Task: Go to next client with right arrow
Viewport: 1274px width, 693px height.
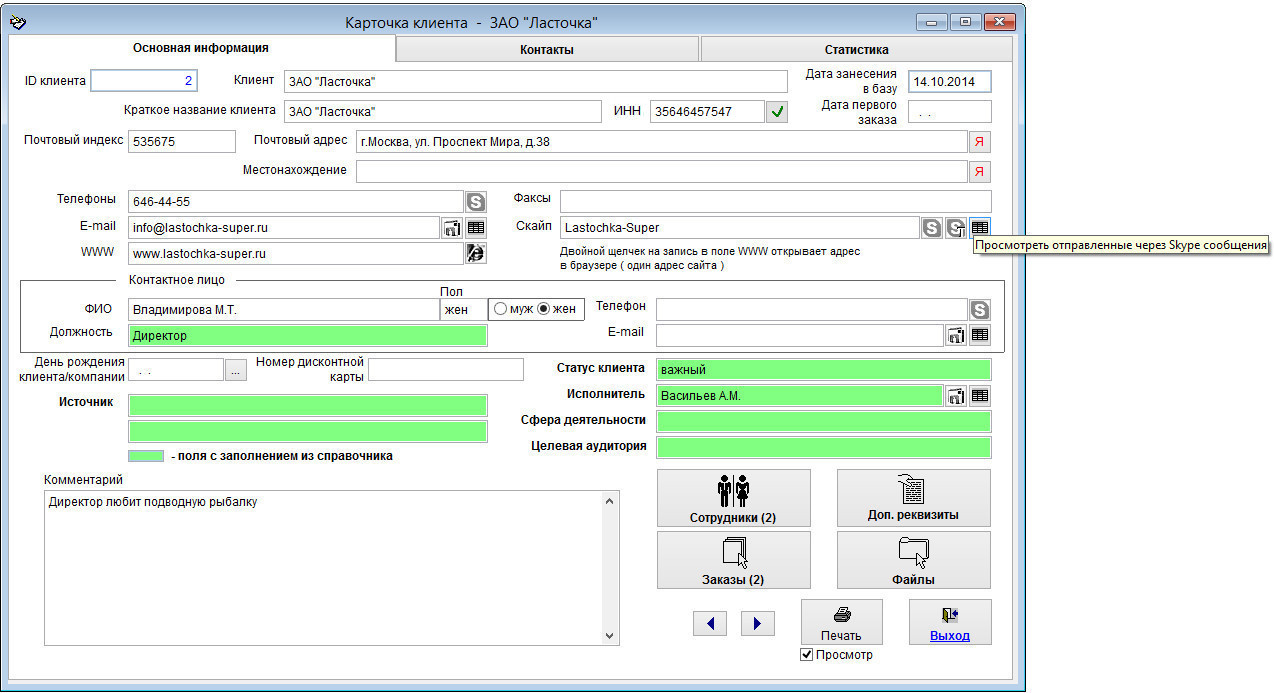Action: click(757, 624)
